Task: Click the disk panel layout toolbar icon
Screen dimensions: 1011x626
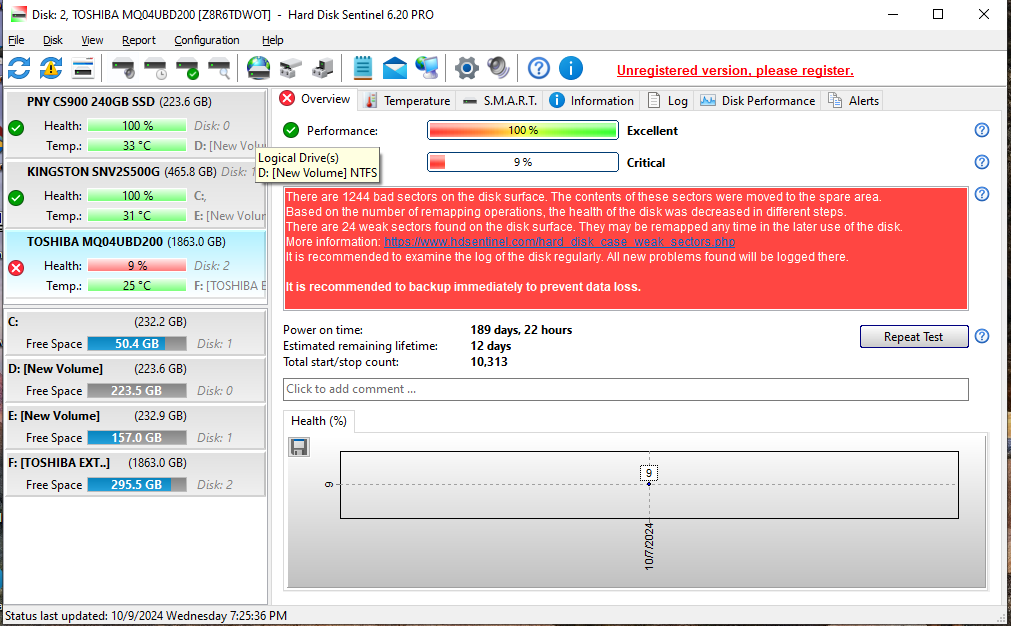Action: point(83,68)
